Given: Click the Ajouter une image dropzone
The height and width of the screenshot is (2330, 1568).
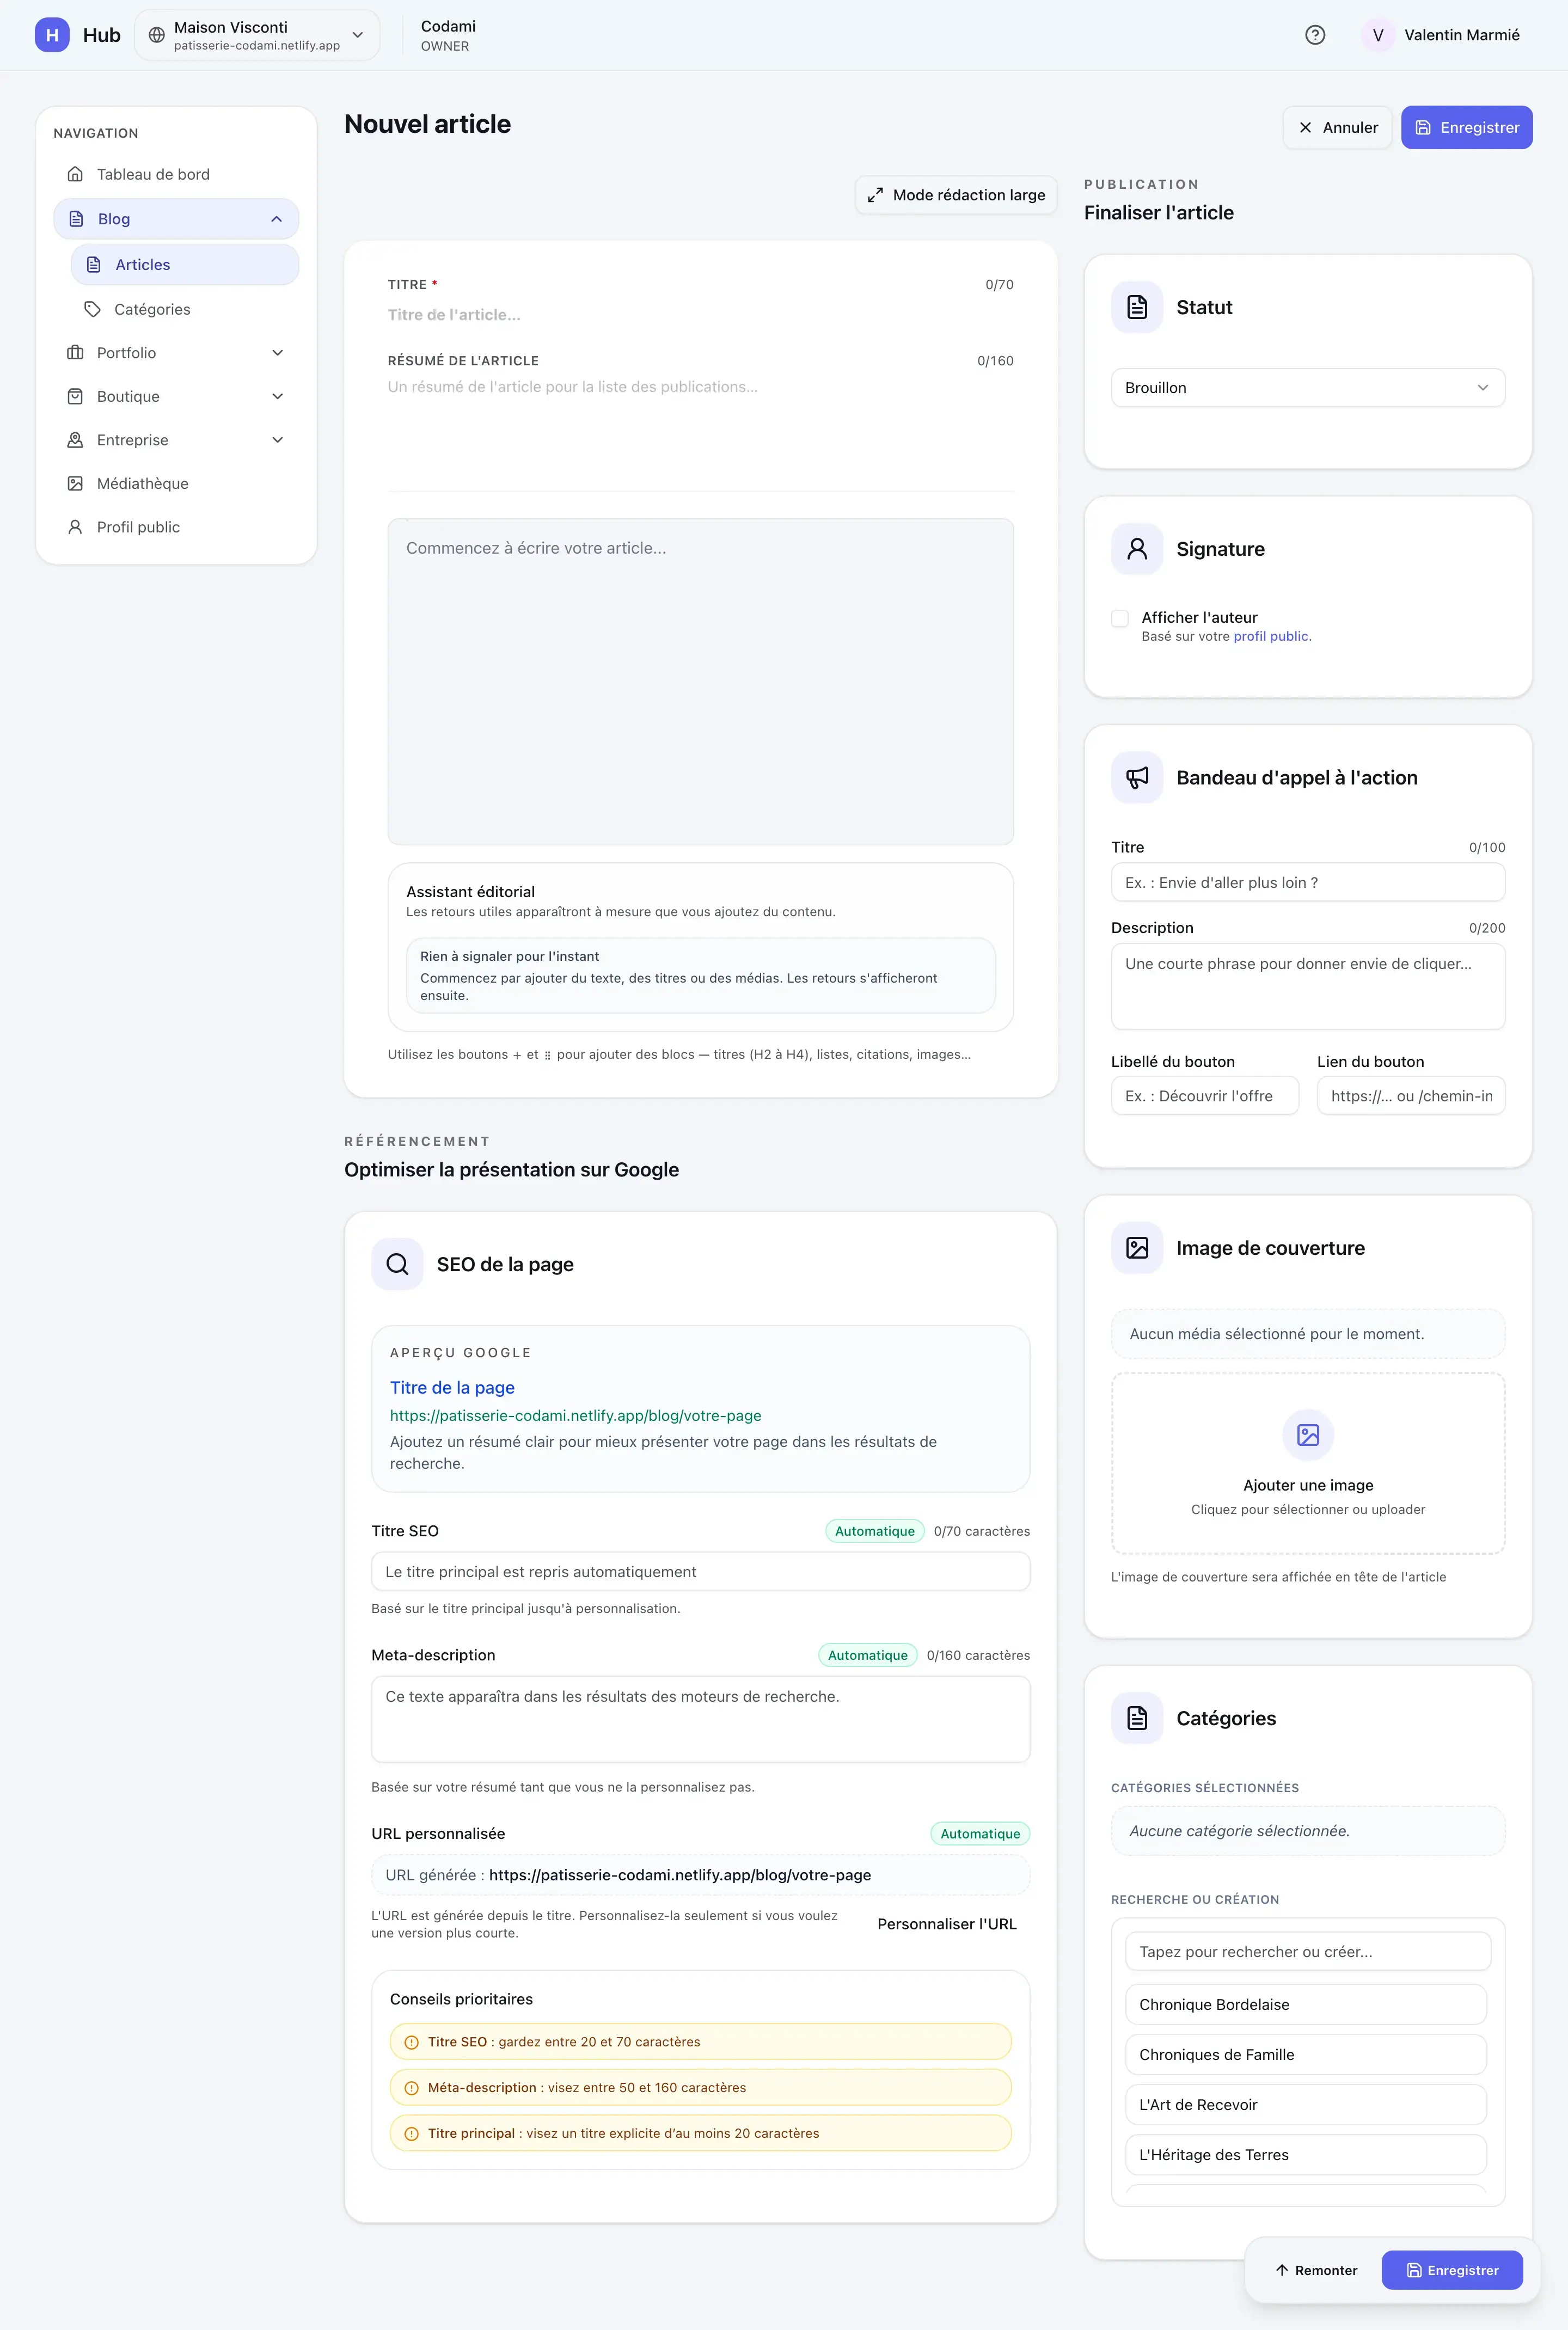Looking at the screenshot, I should 1308,1464.
